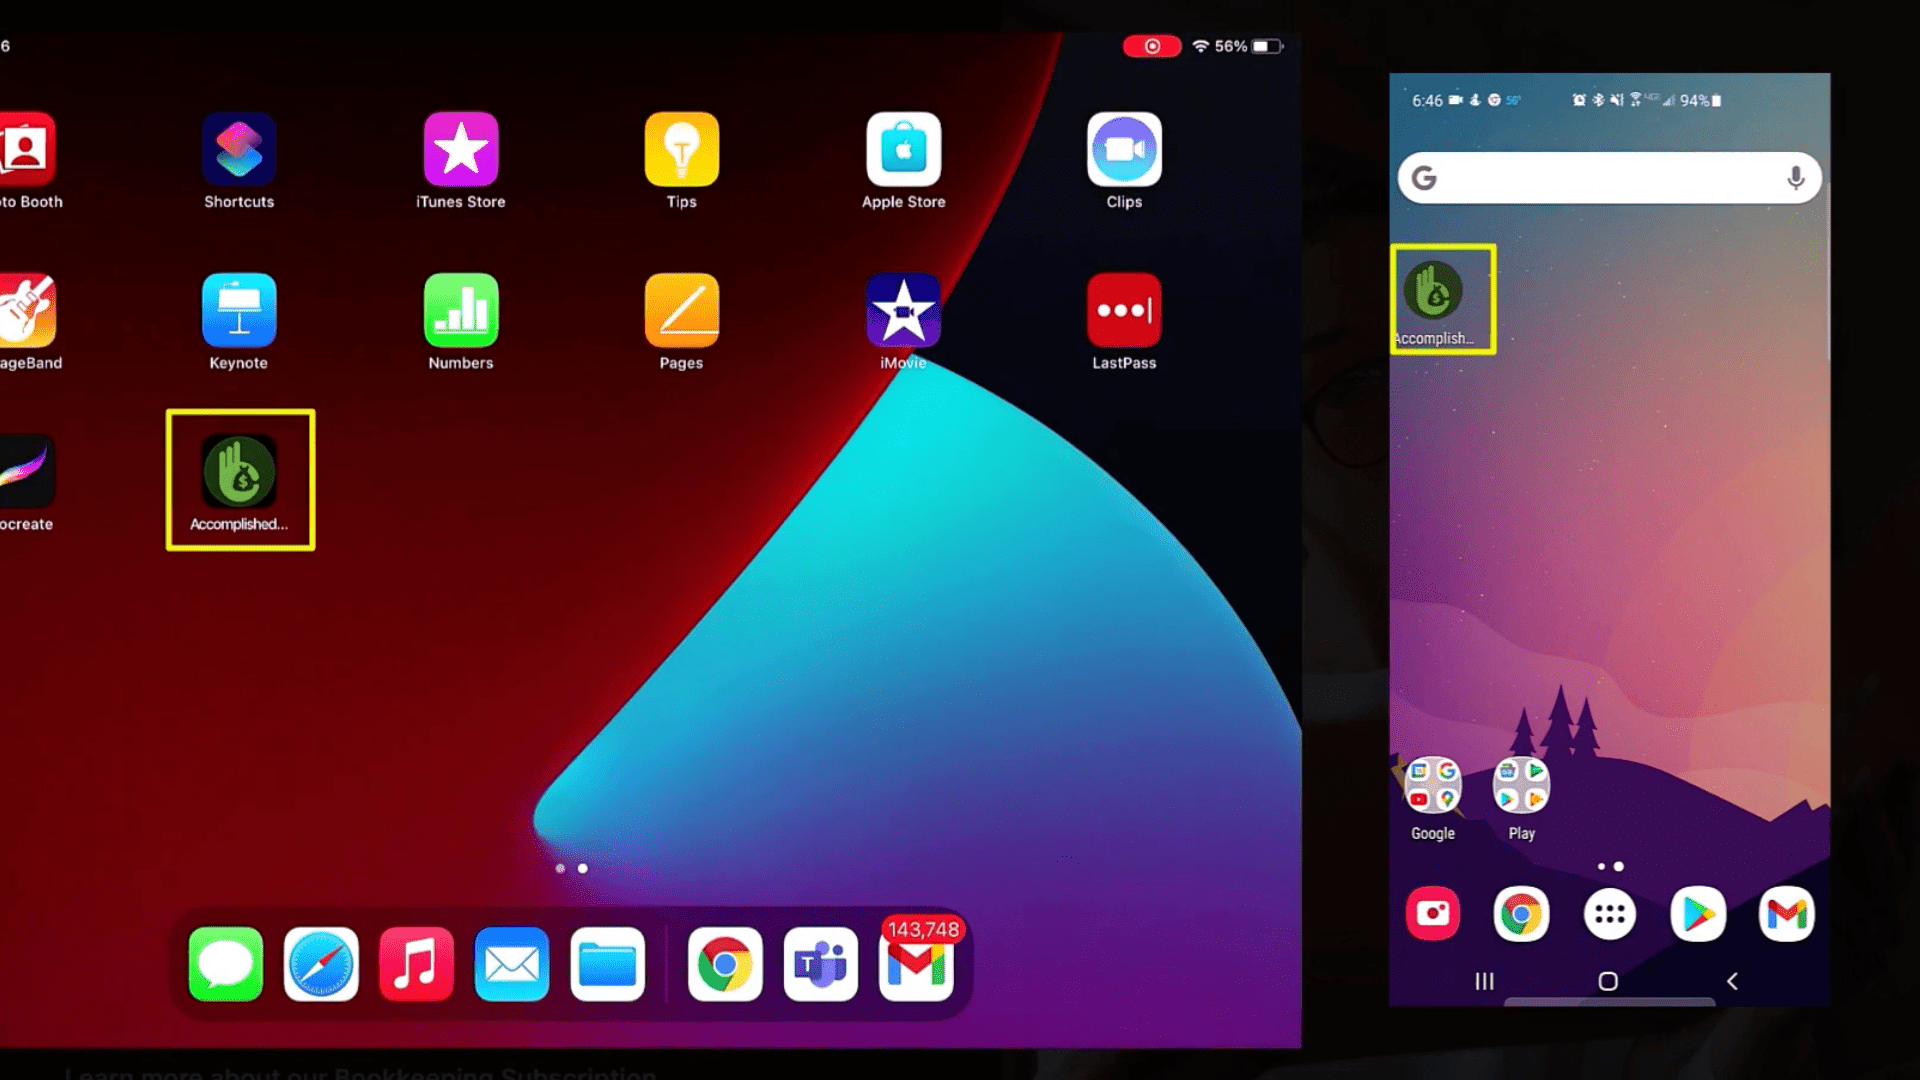The image size is (1920, 1080).
Task: Open Google Play Store on Android
Action: (x=1697, y=913)
